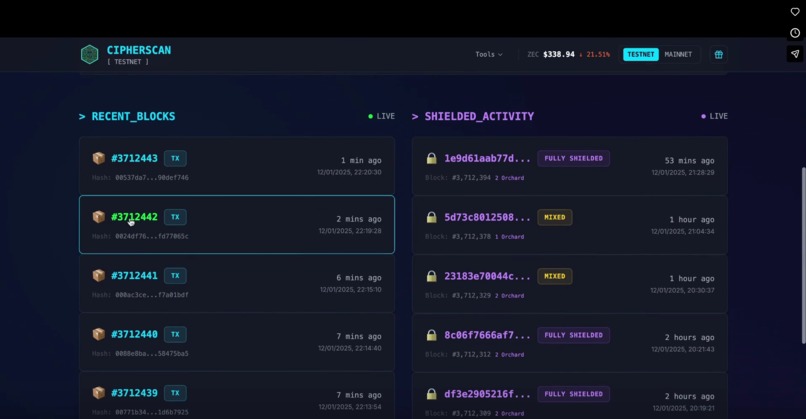Click the SHIELDED_ACTIVITY section heading
806x419 pixels.
pos(479,116)
